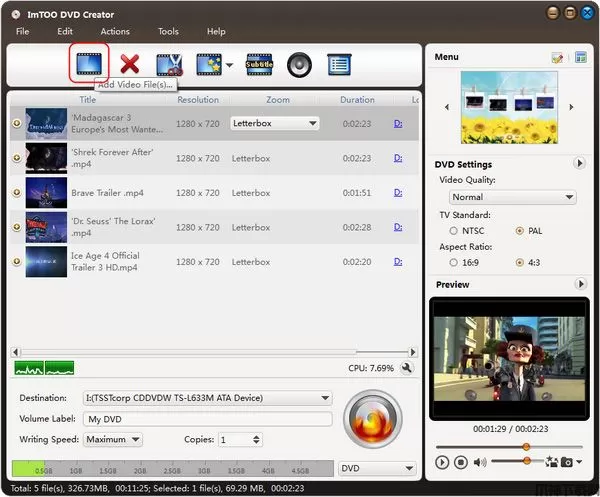Screen dimensions: 600x497
Task: Stop the preview playback
Action: (461, 462)
